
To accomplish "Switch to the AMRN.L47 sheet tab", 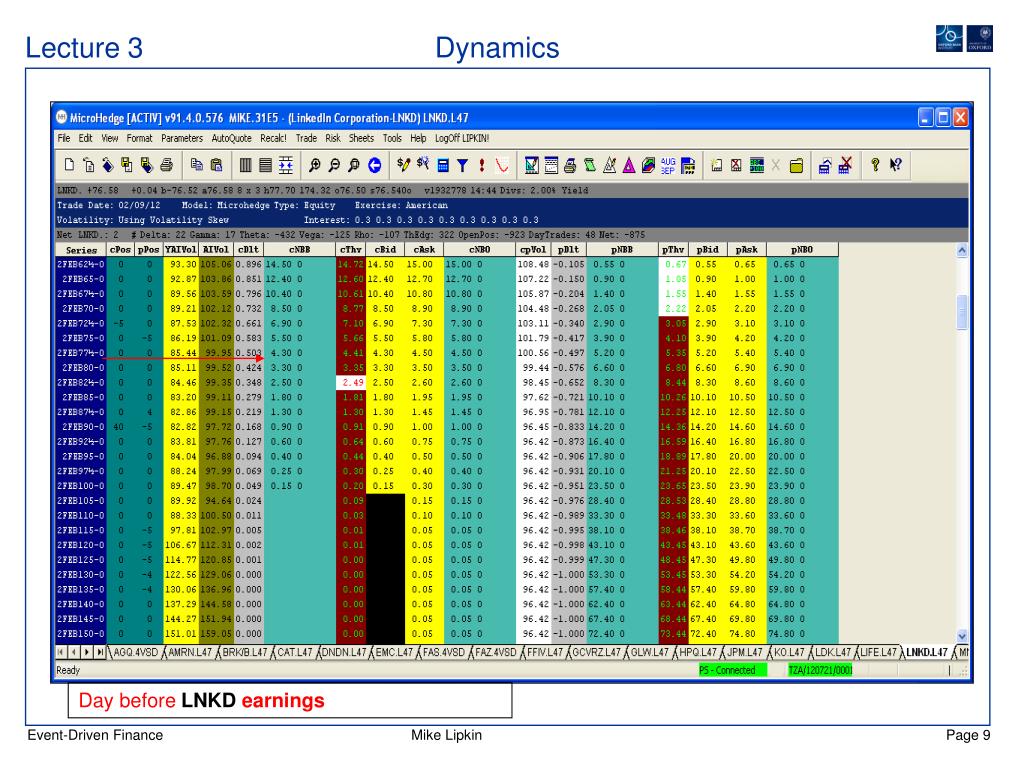I will click(x=189, y=652).
